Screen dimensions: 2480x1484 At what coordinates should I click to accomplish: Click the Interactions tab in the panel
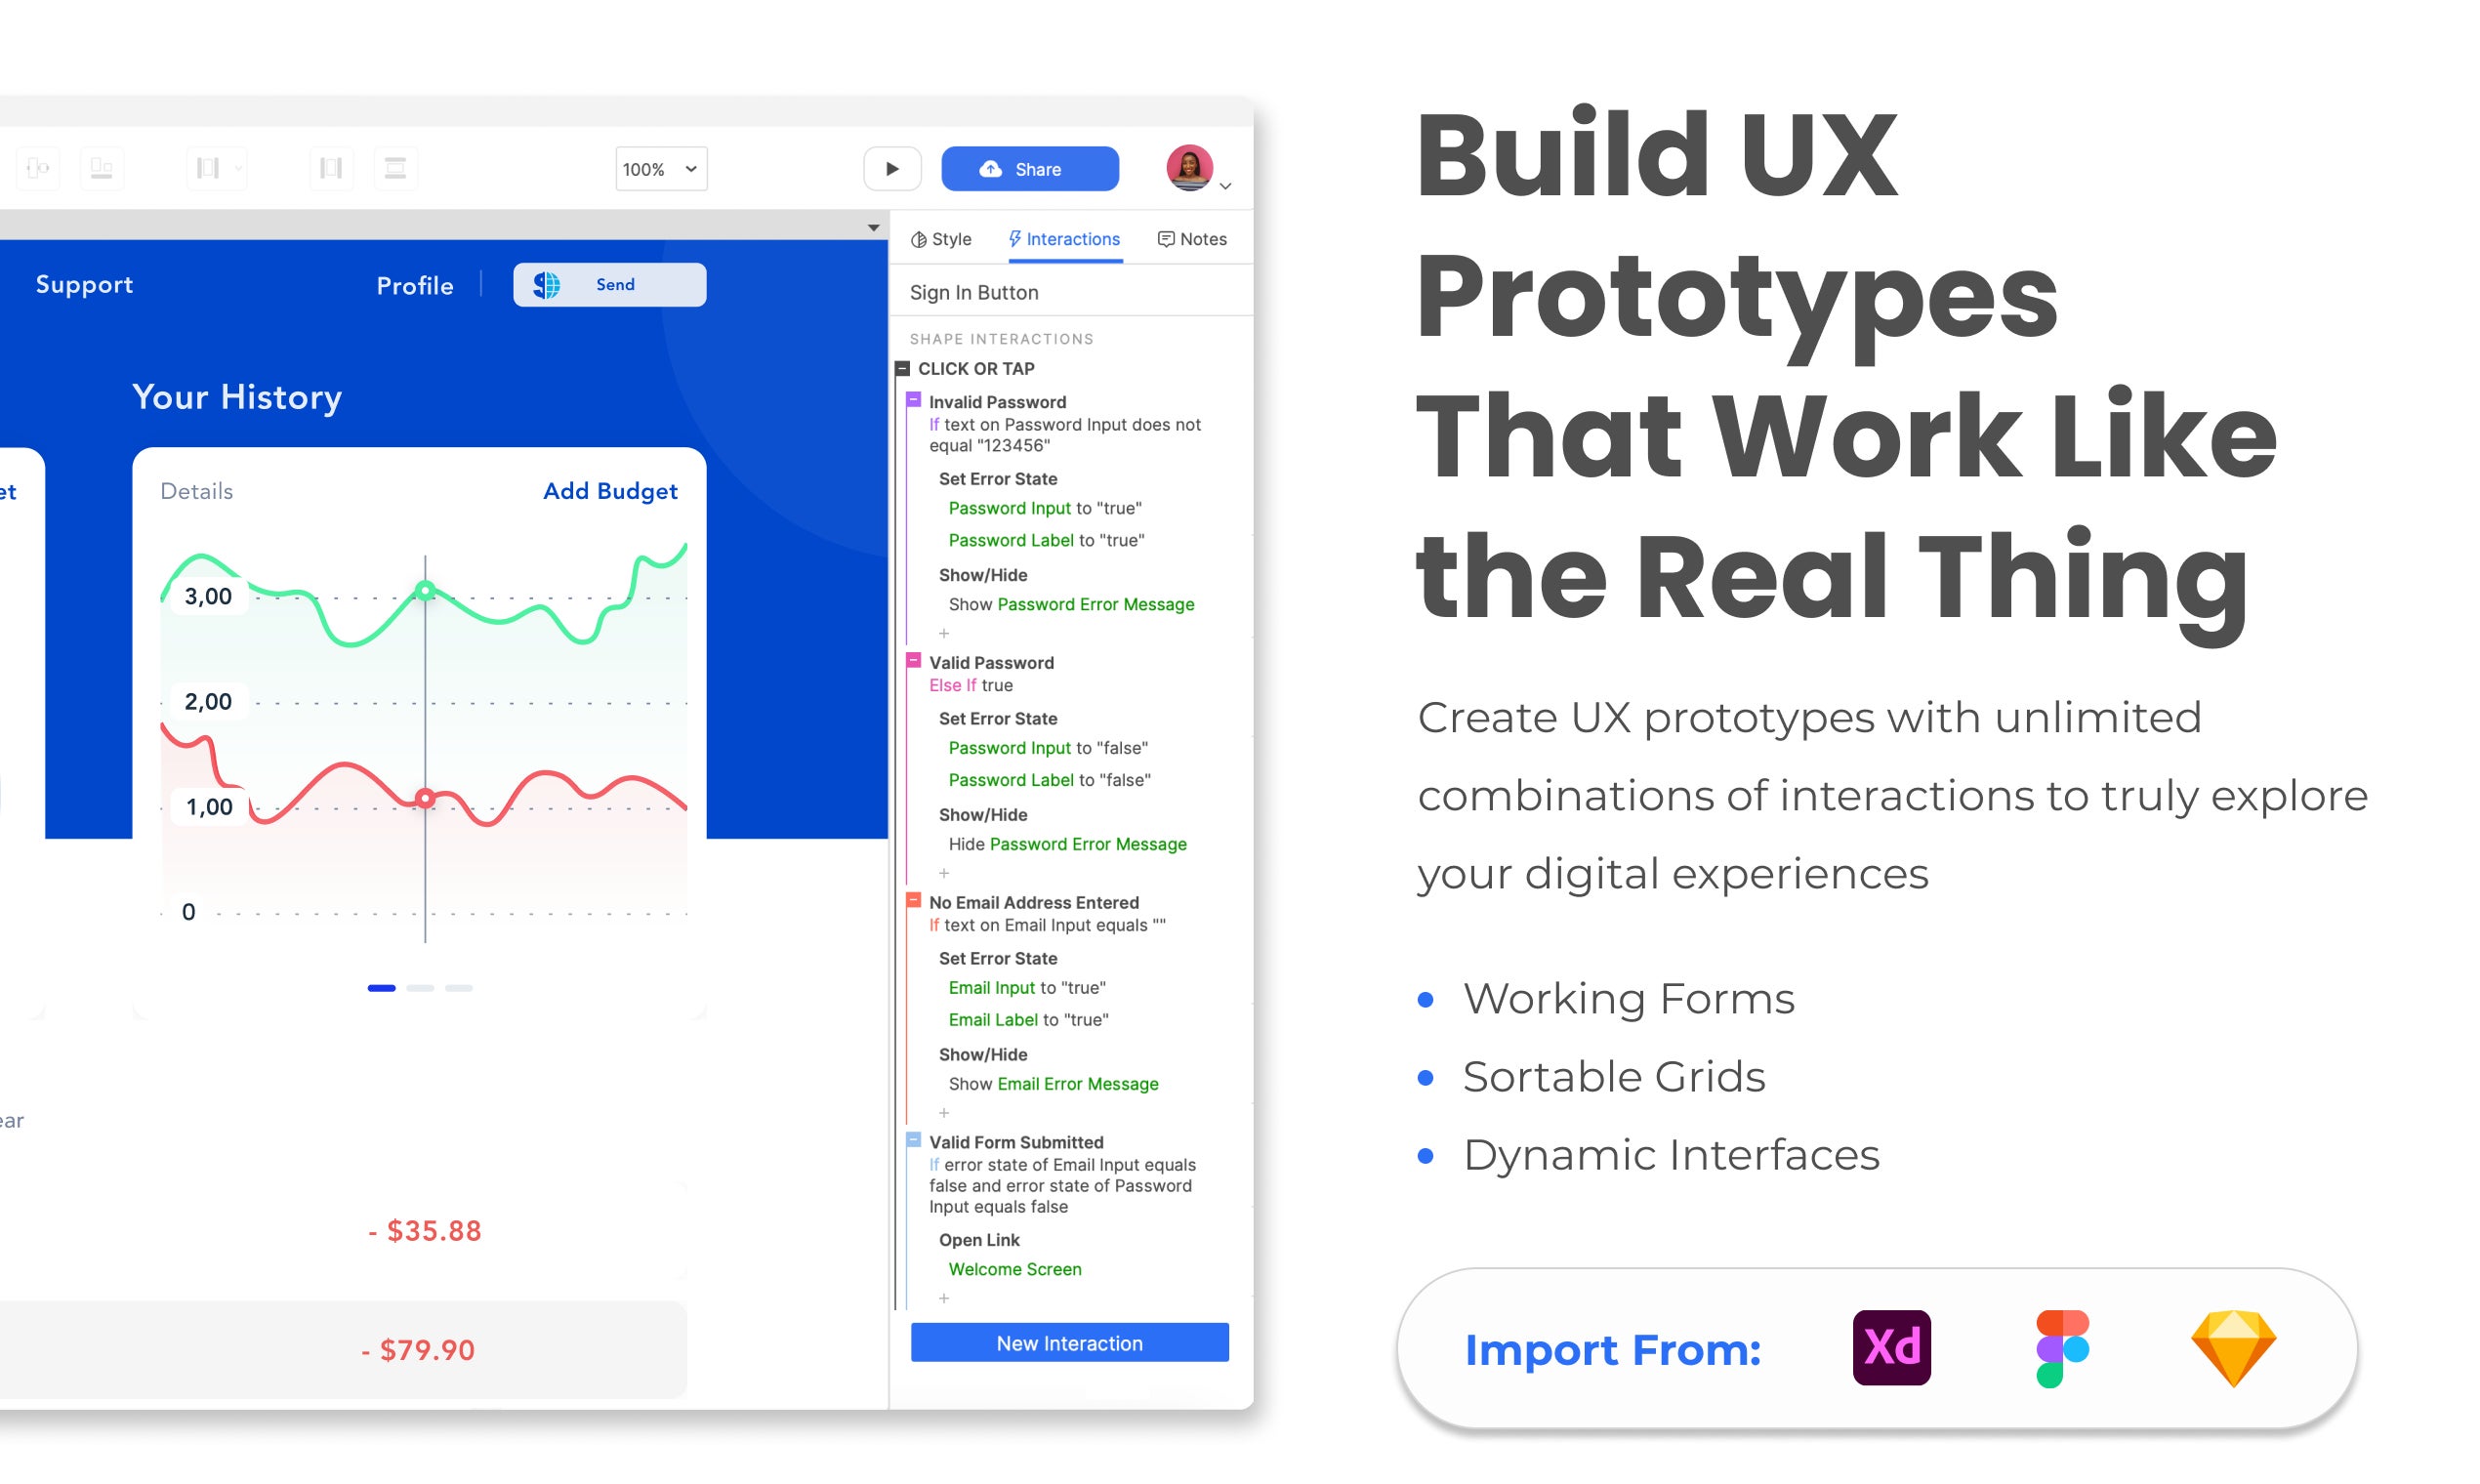pos(1059,238)
